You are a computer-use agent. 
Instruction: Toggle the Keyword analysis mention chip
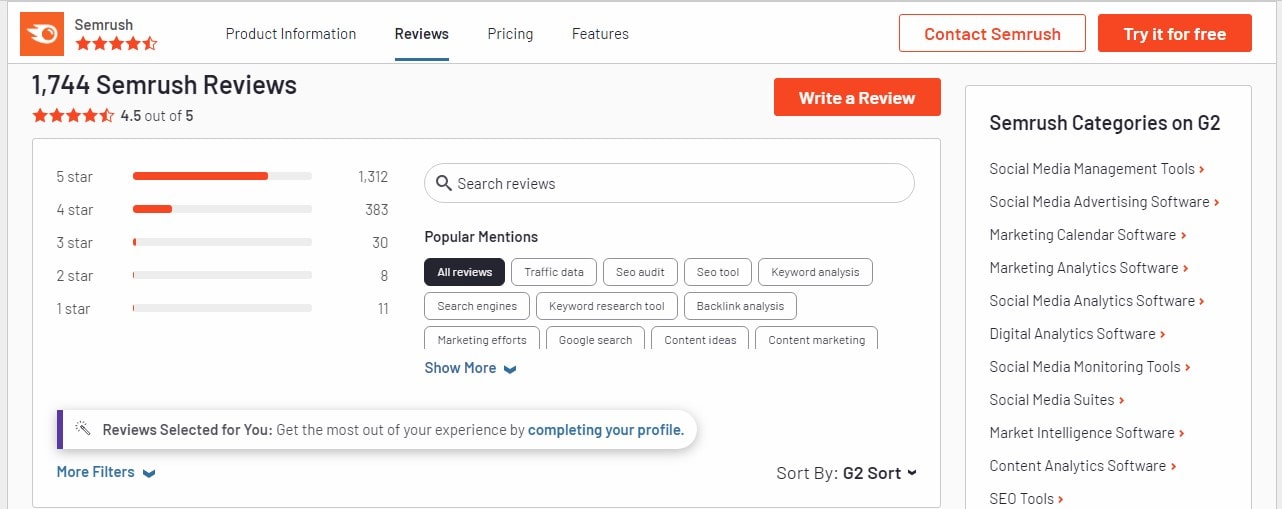click(x=815, y=272)
